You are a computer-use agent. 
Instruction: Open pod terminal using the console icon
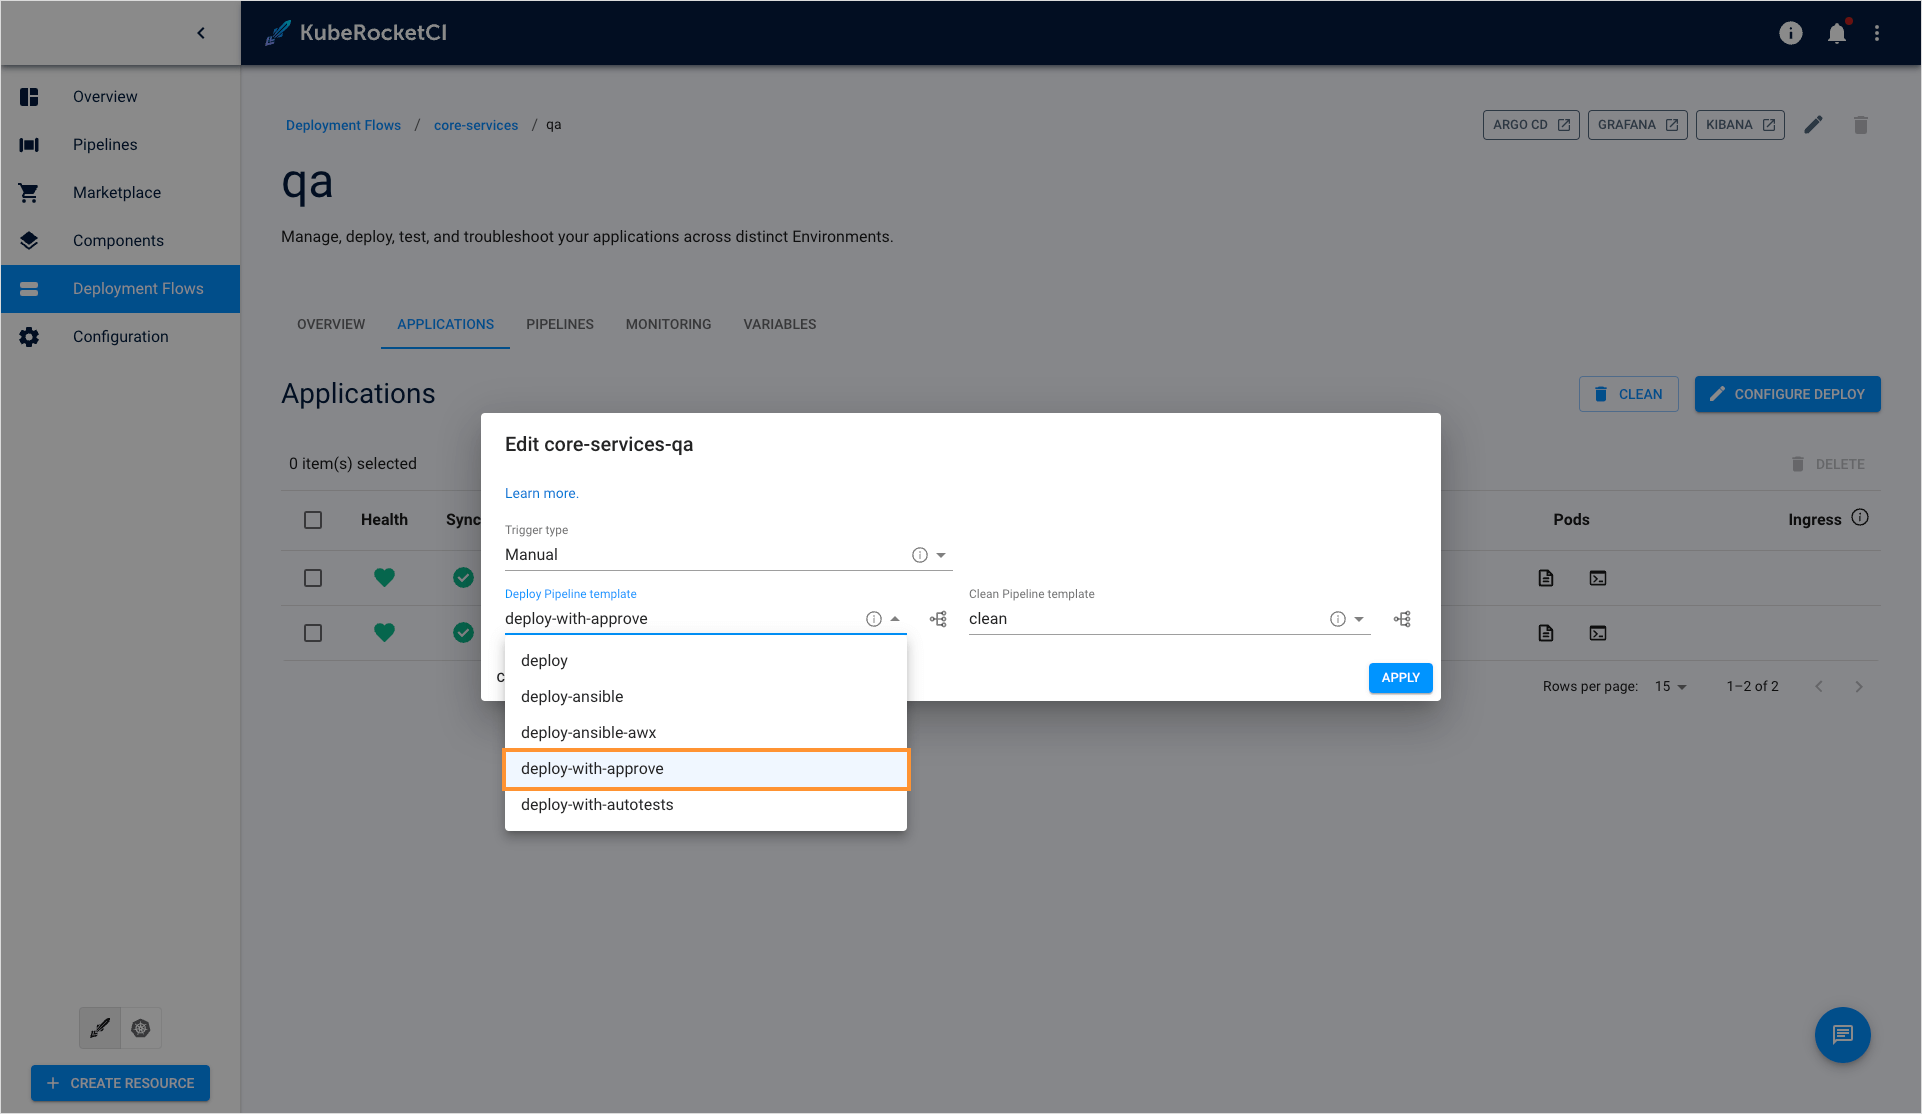[x=1597, y=578]
